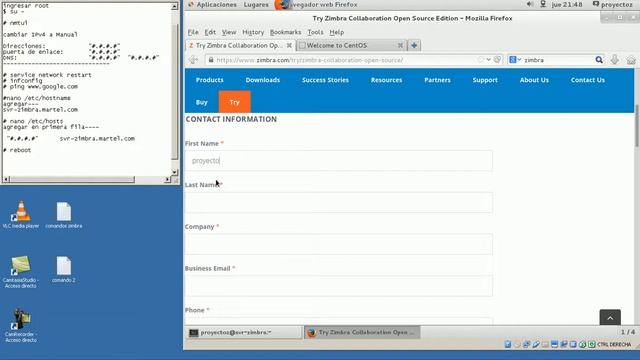Viewport: 640px width, 360px height.
Task: Open Resources navigation link
Action: click(x=386, y=80)
